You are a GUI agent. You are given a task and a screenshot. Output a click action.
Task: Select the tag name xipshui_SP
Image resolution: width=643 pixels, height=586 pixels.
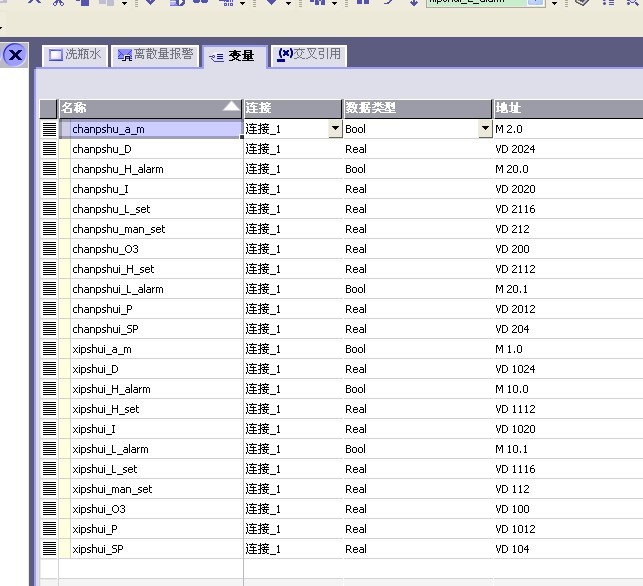pyautogui.click(x=98, y=549)
